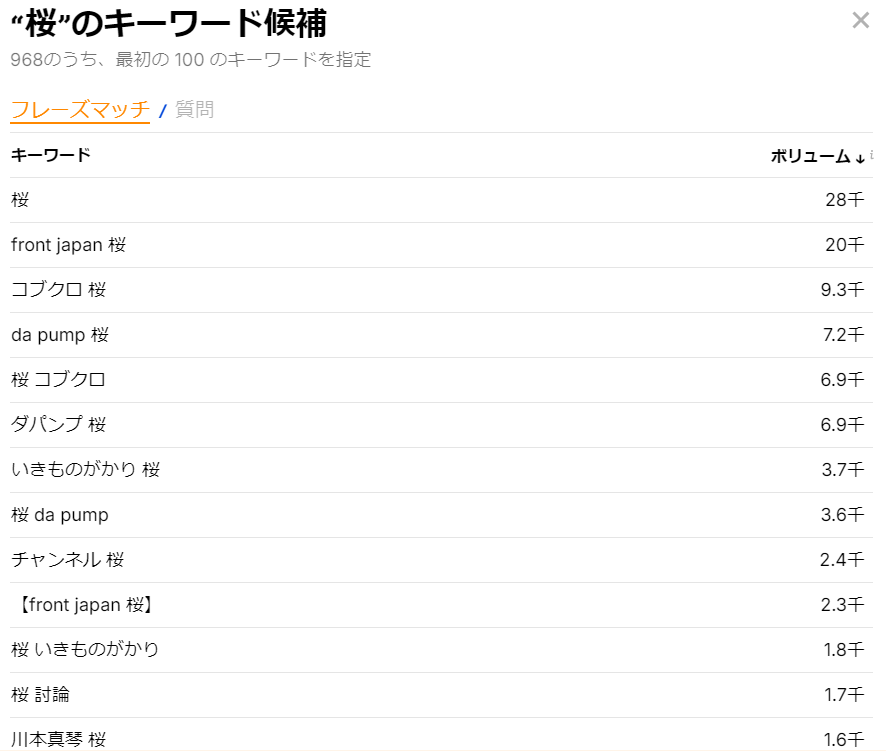Close the keyword suggestions dialog
Image resolution: width=886 pixels, height=751 pixels.
pyautogui.click(x=861, y=19)
